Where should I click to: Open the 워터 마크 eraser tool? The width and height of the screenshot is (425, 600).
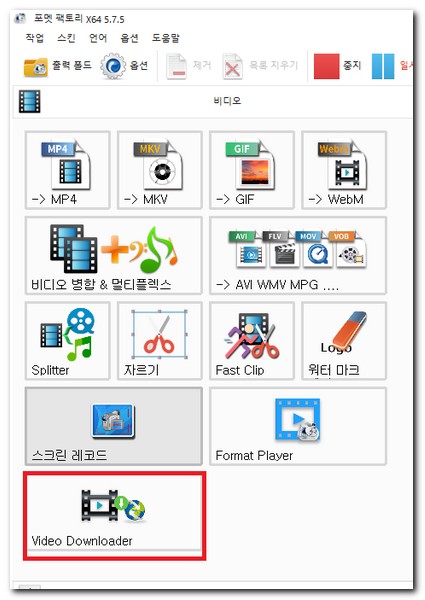click(344, 341)
